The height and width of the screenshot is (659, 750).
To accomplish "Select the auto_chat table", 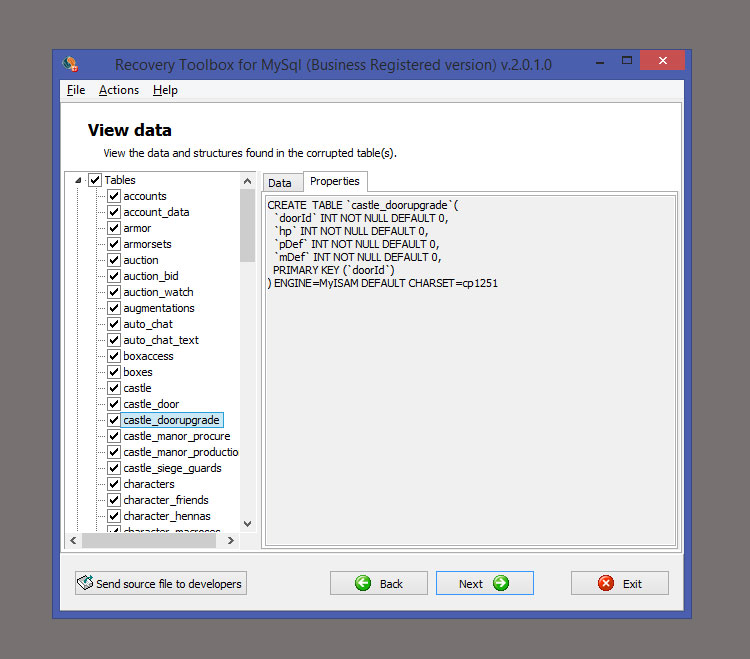I will point(148,324).
